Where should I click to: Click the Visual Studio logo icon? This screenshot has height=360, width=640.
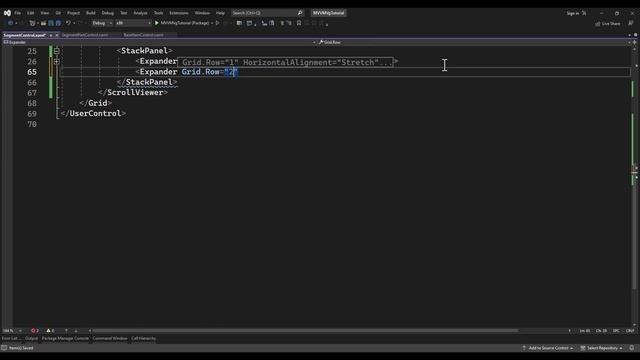7,13
